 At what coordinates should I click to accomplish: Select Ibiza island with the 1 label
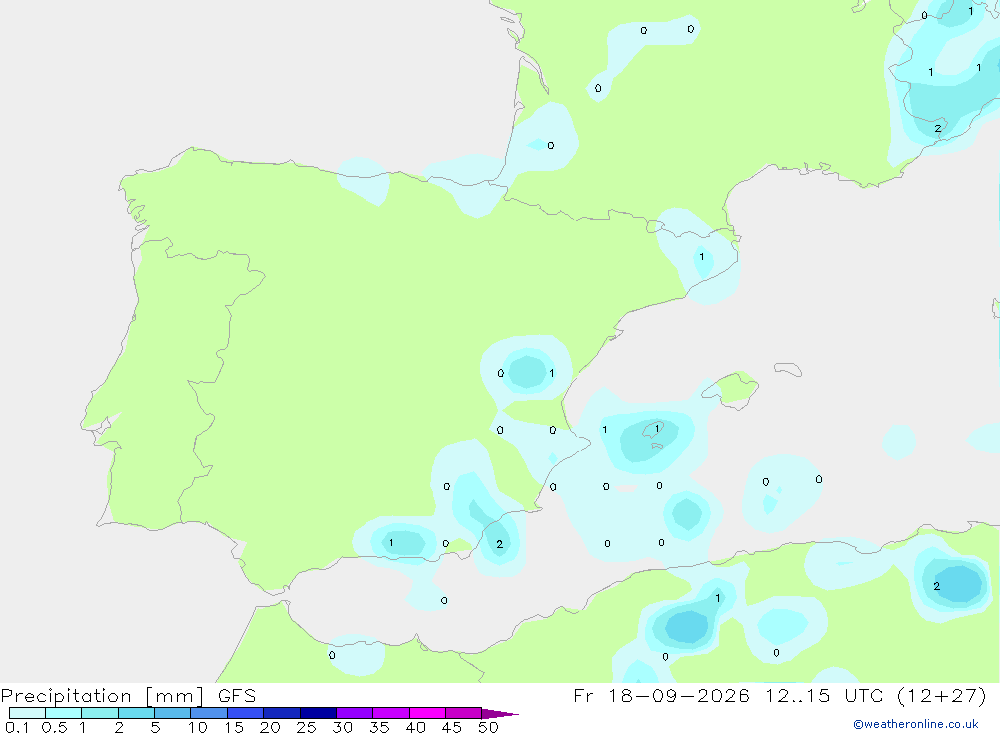(654, 431)
